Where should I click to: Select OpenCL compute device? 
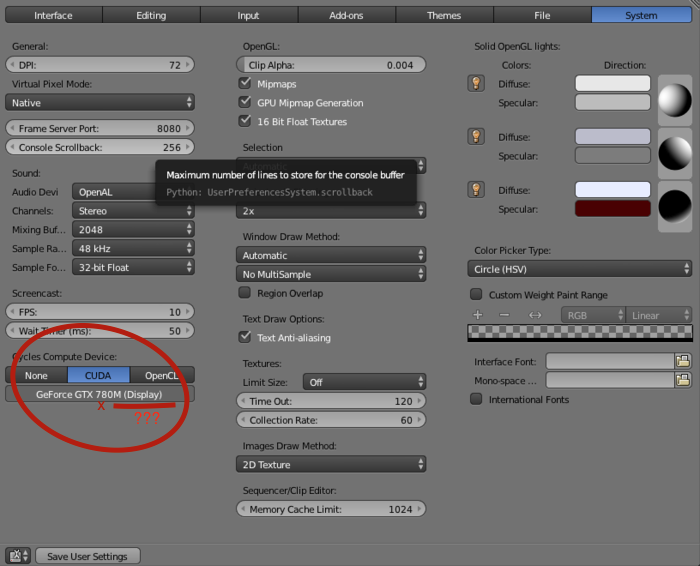(162, 375)
